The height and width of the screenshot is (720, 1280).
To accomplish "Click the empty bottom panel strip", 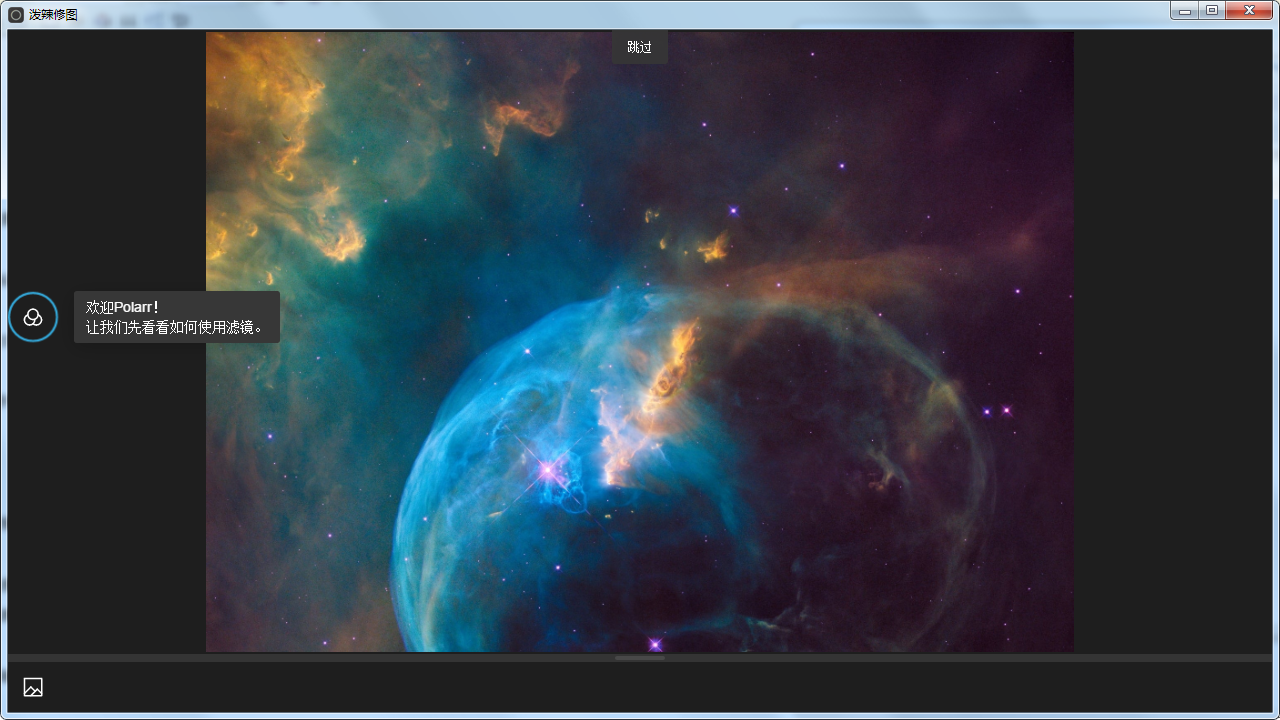I will [x=640, y=688].
